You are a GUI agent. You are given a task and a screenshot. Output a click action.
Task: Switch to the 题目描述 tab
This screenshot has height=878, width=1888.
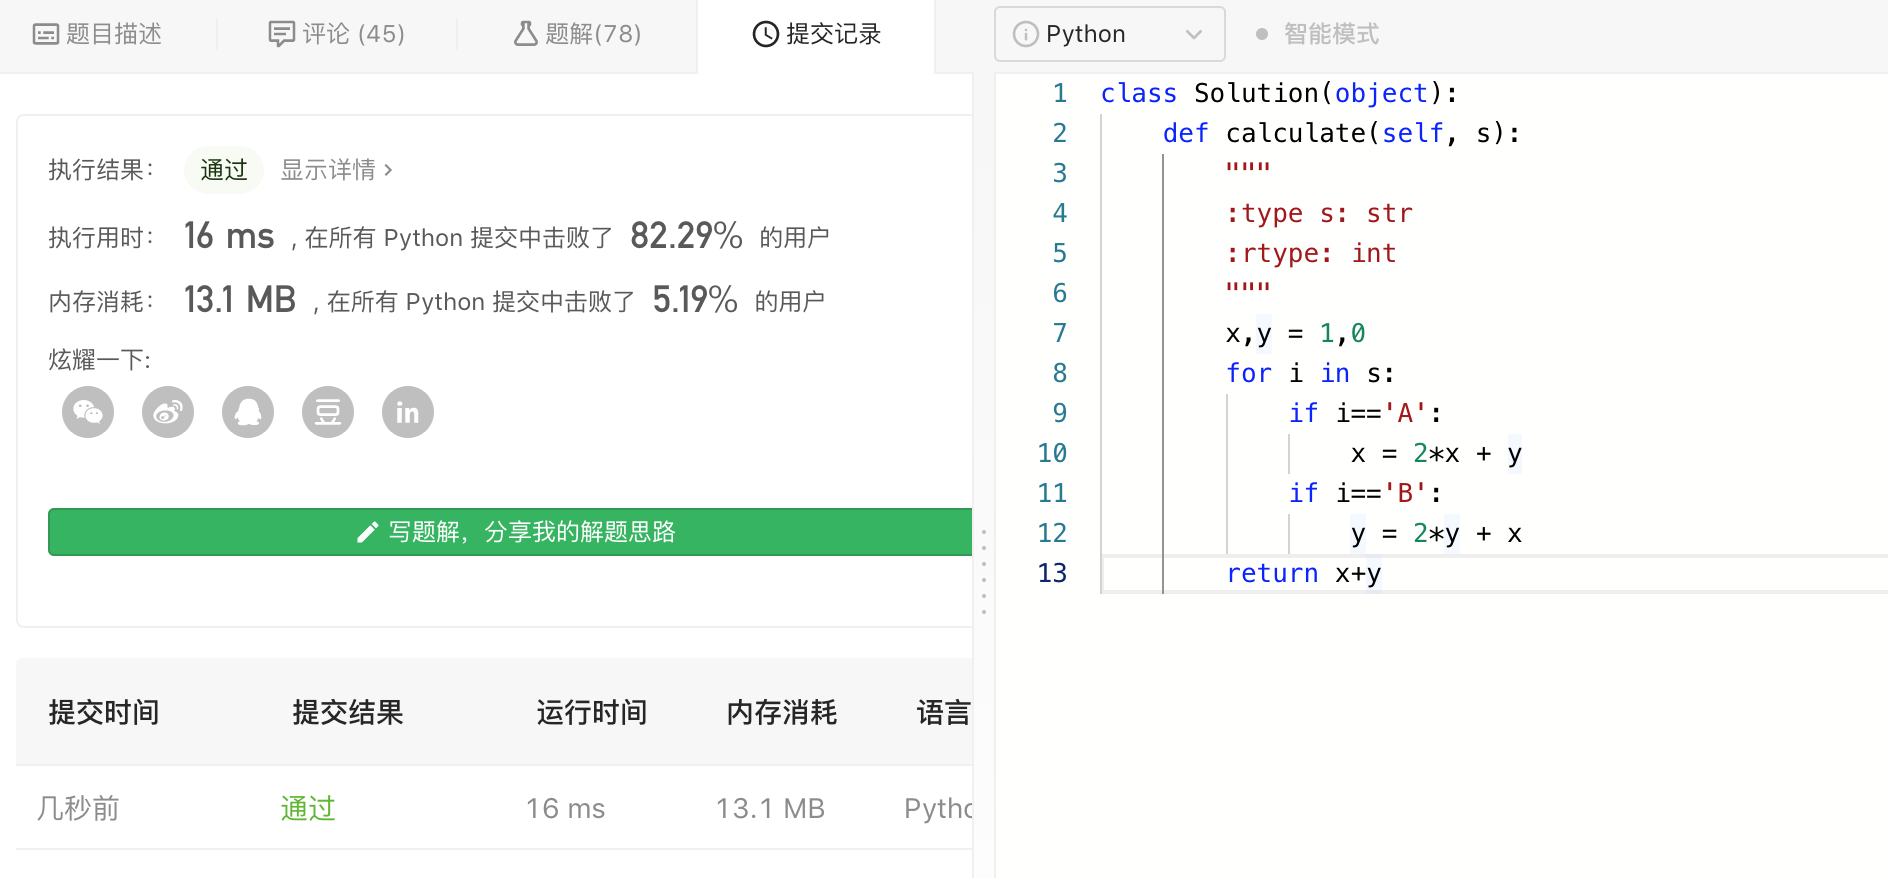[98, 34]
